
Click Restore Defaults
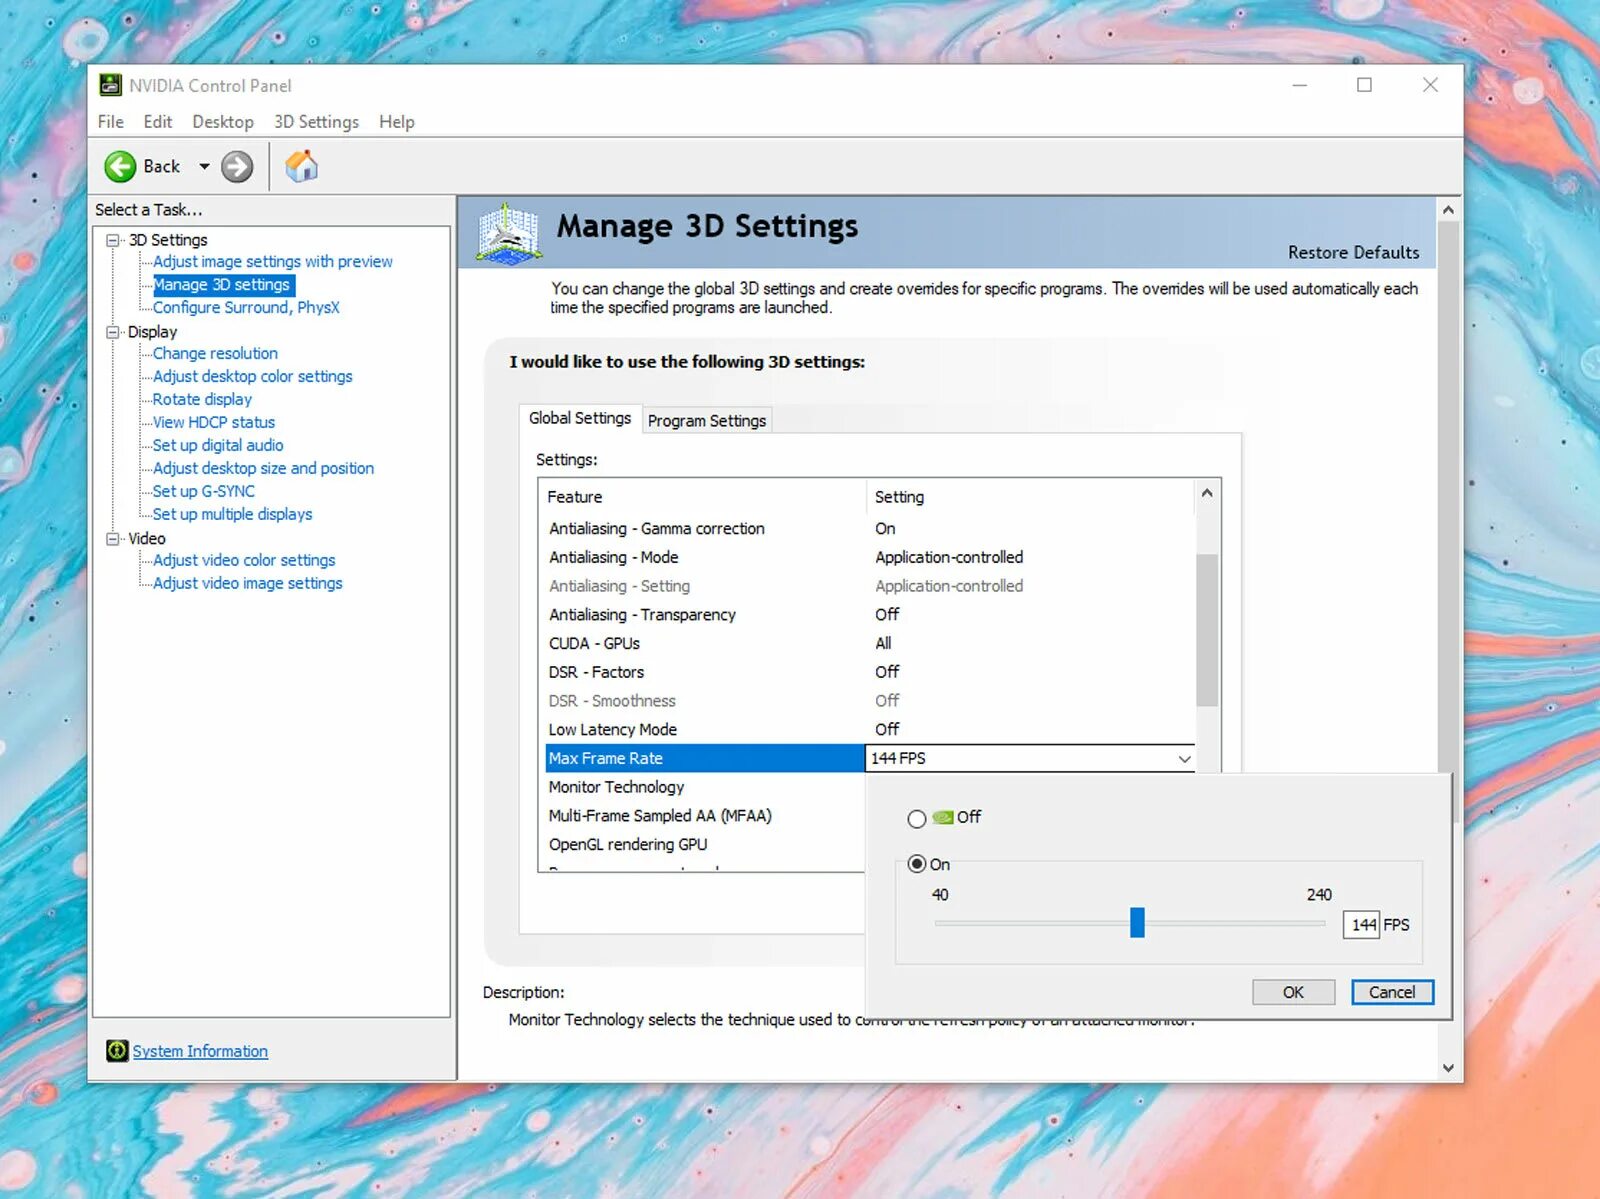1353,252
